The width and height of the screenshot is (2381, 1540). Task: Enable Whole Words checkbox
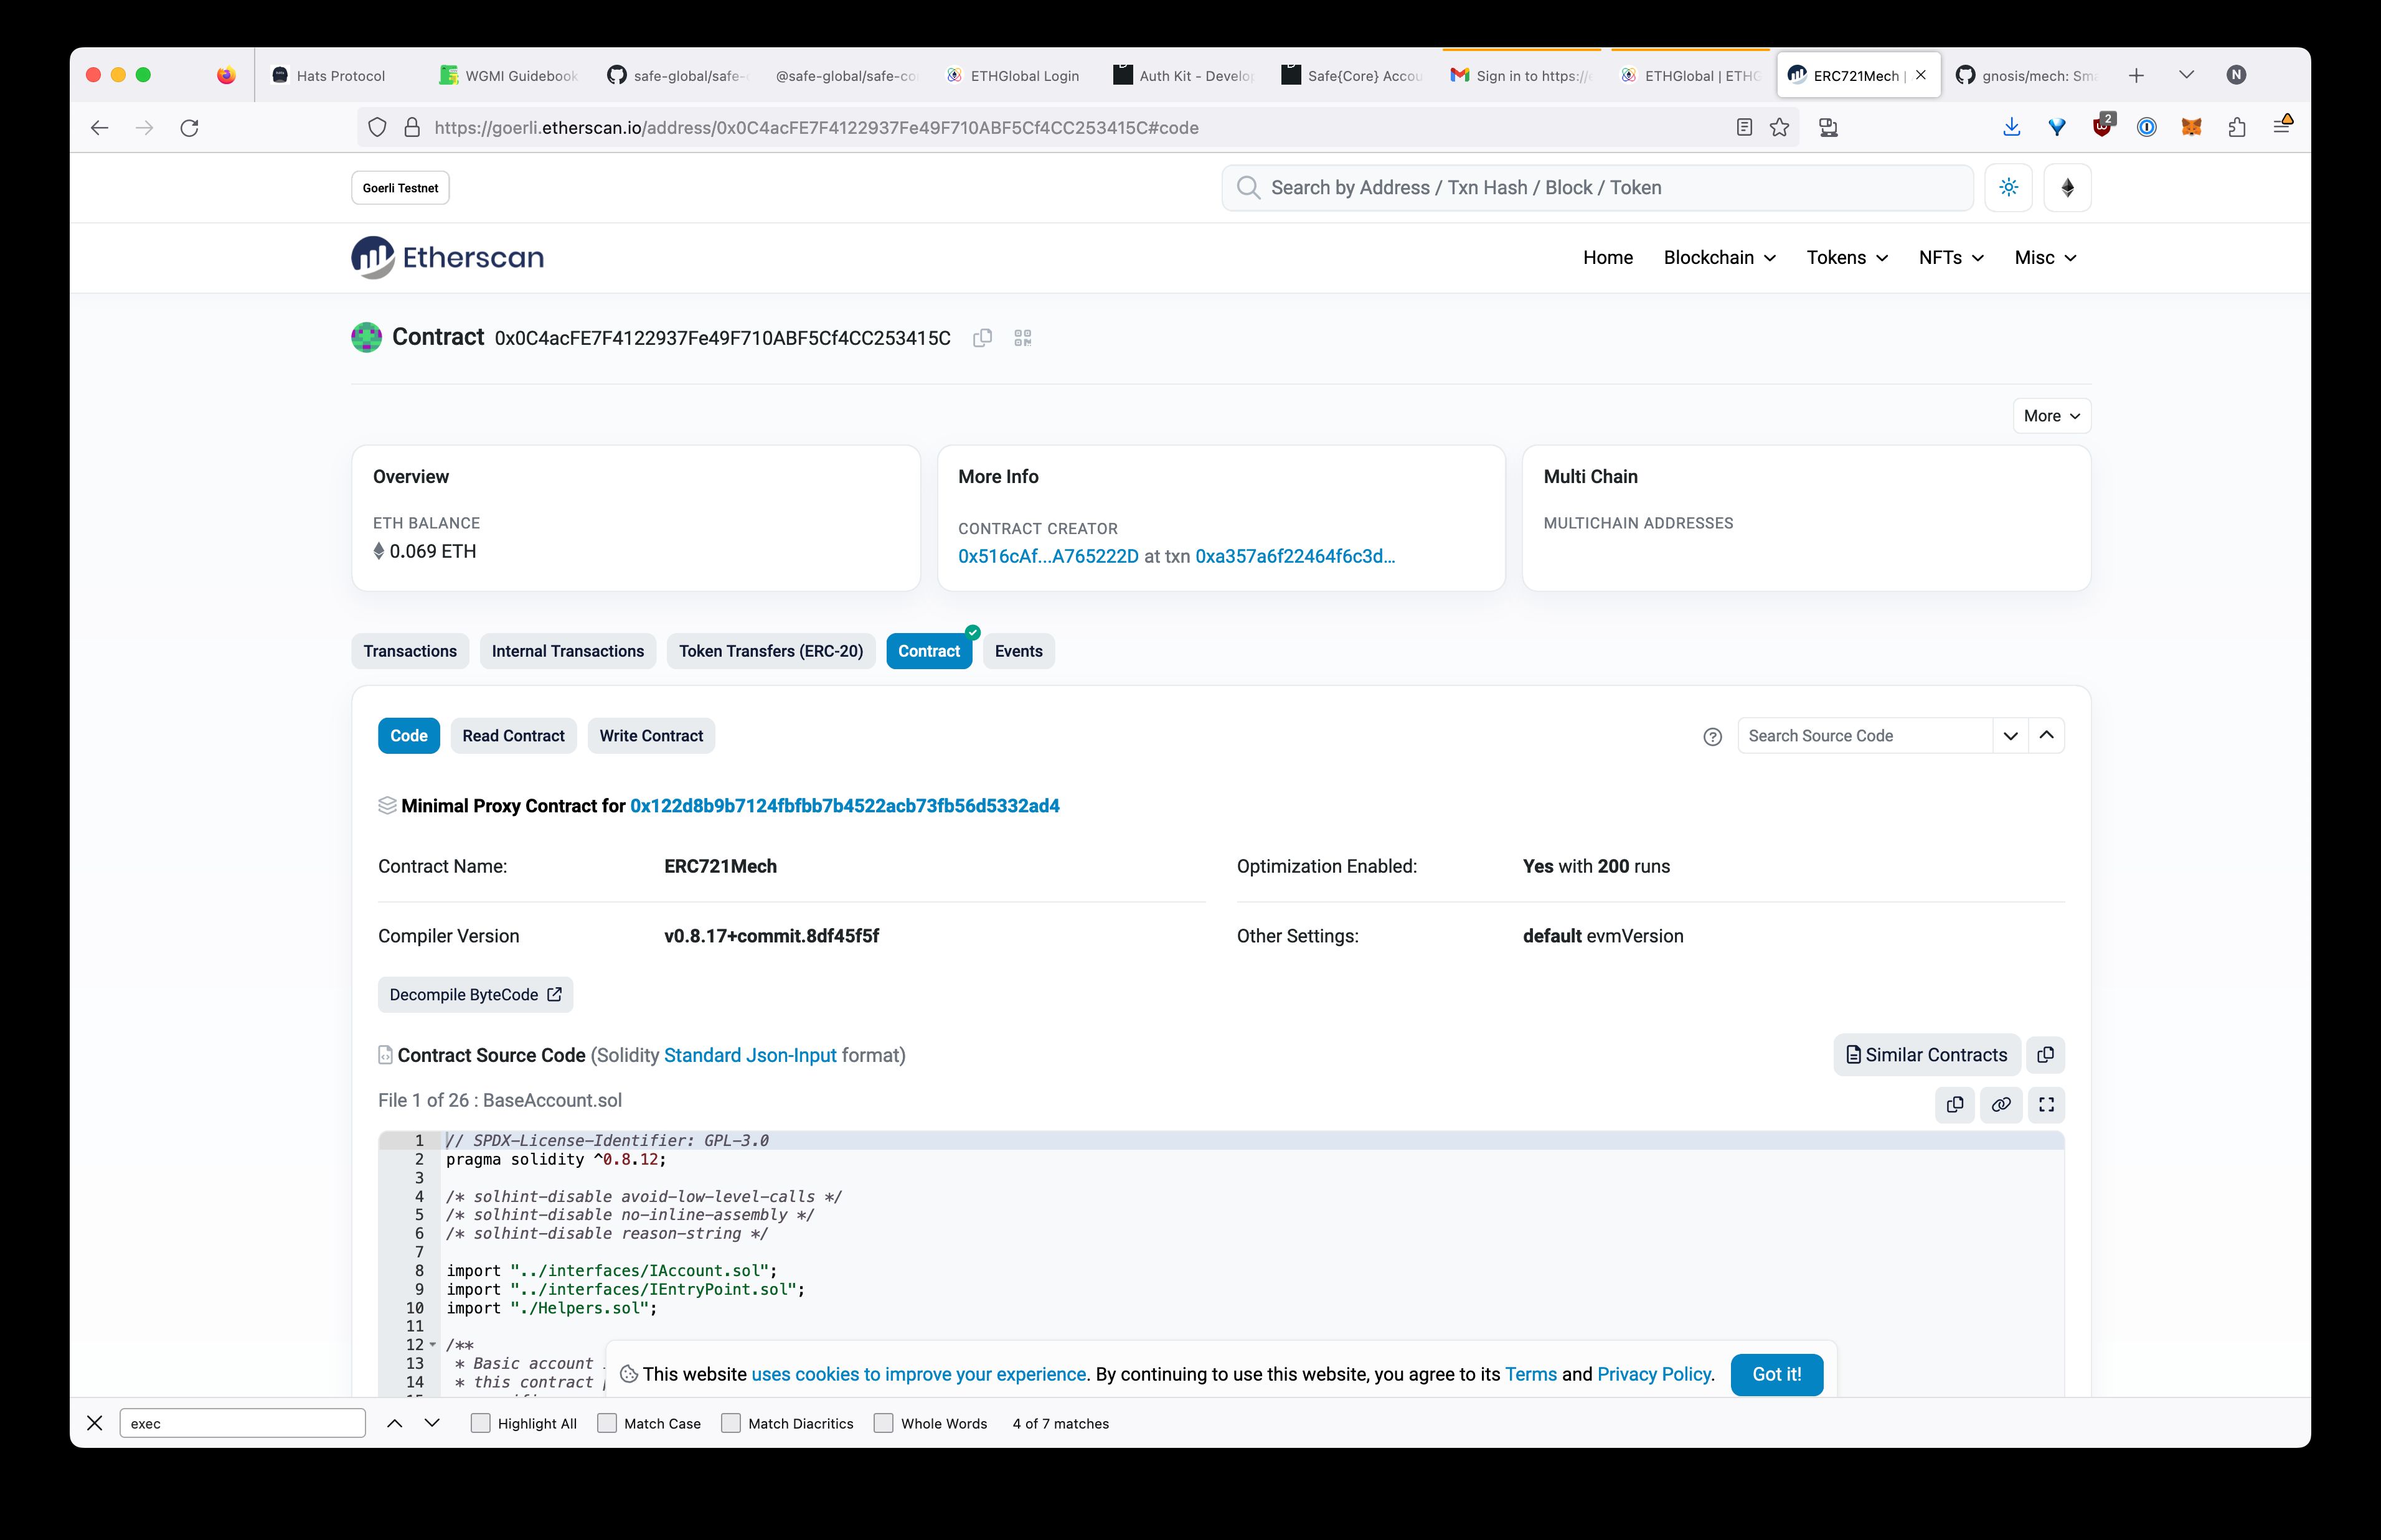tap(883, 1423)
